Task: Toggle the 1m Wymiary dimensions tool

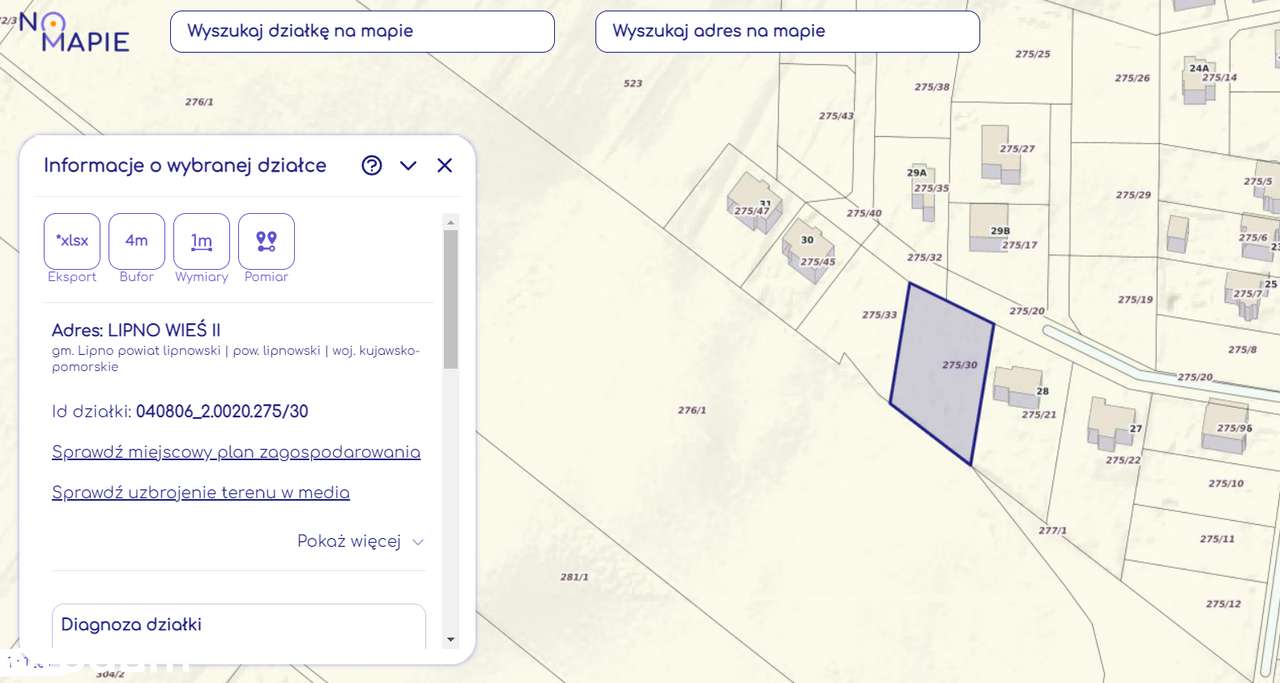Action: (x=201, y=241)
